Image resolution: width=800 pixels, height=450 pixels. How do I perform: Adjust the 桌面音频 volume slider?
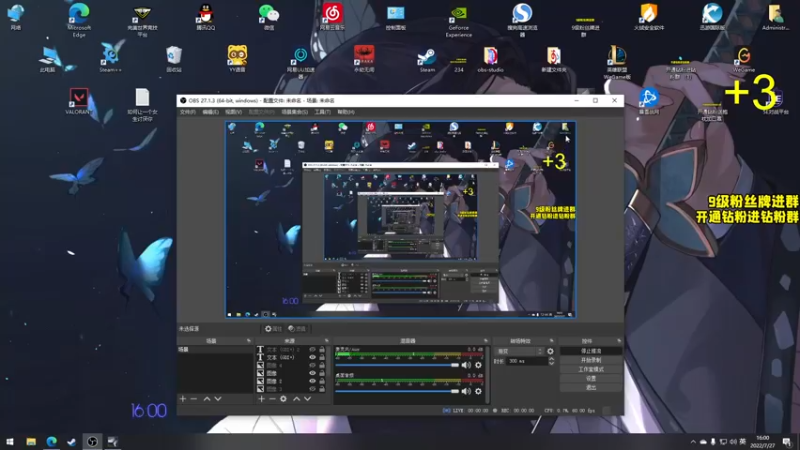[x=397, y=391]
